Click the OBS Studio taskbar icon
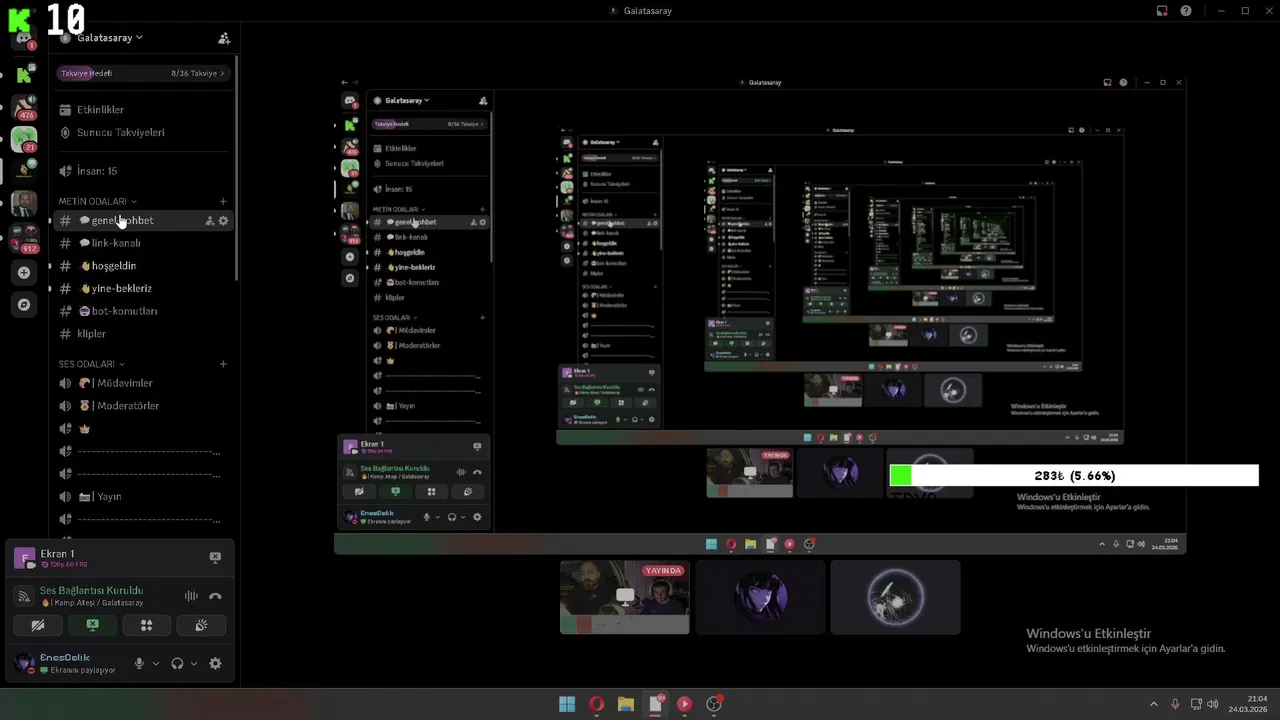The image size is (1280, 720). click(x=714, y=704)
